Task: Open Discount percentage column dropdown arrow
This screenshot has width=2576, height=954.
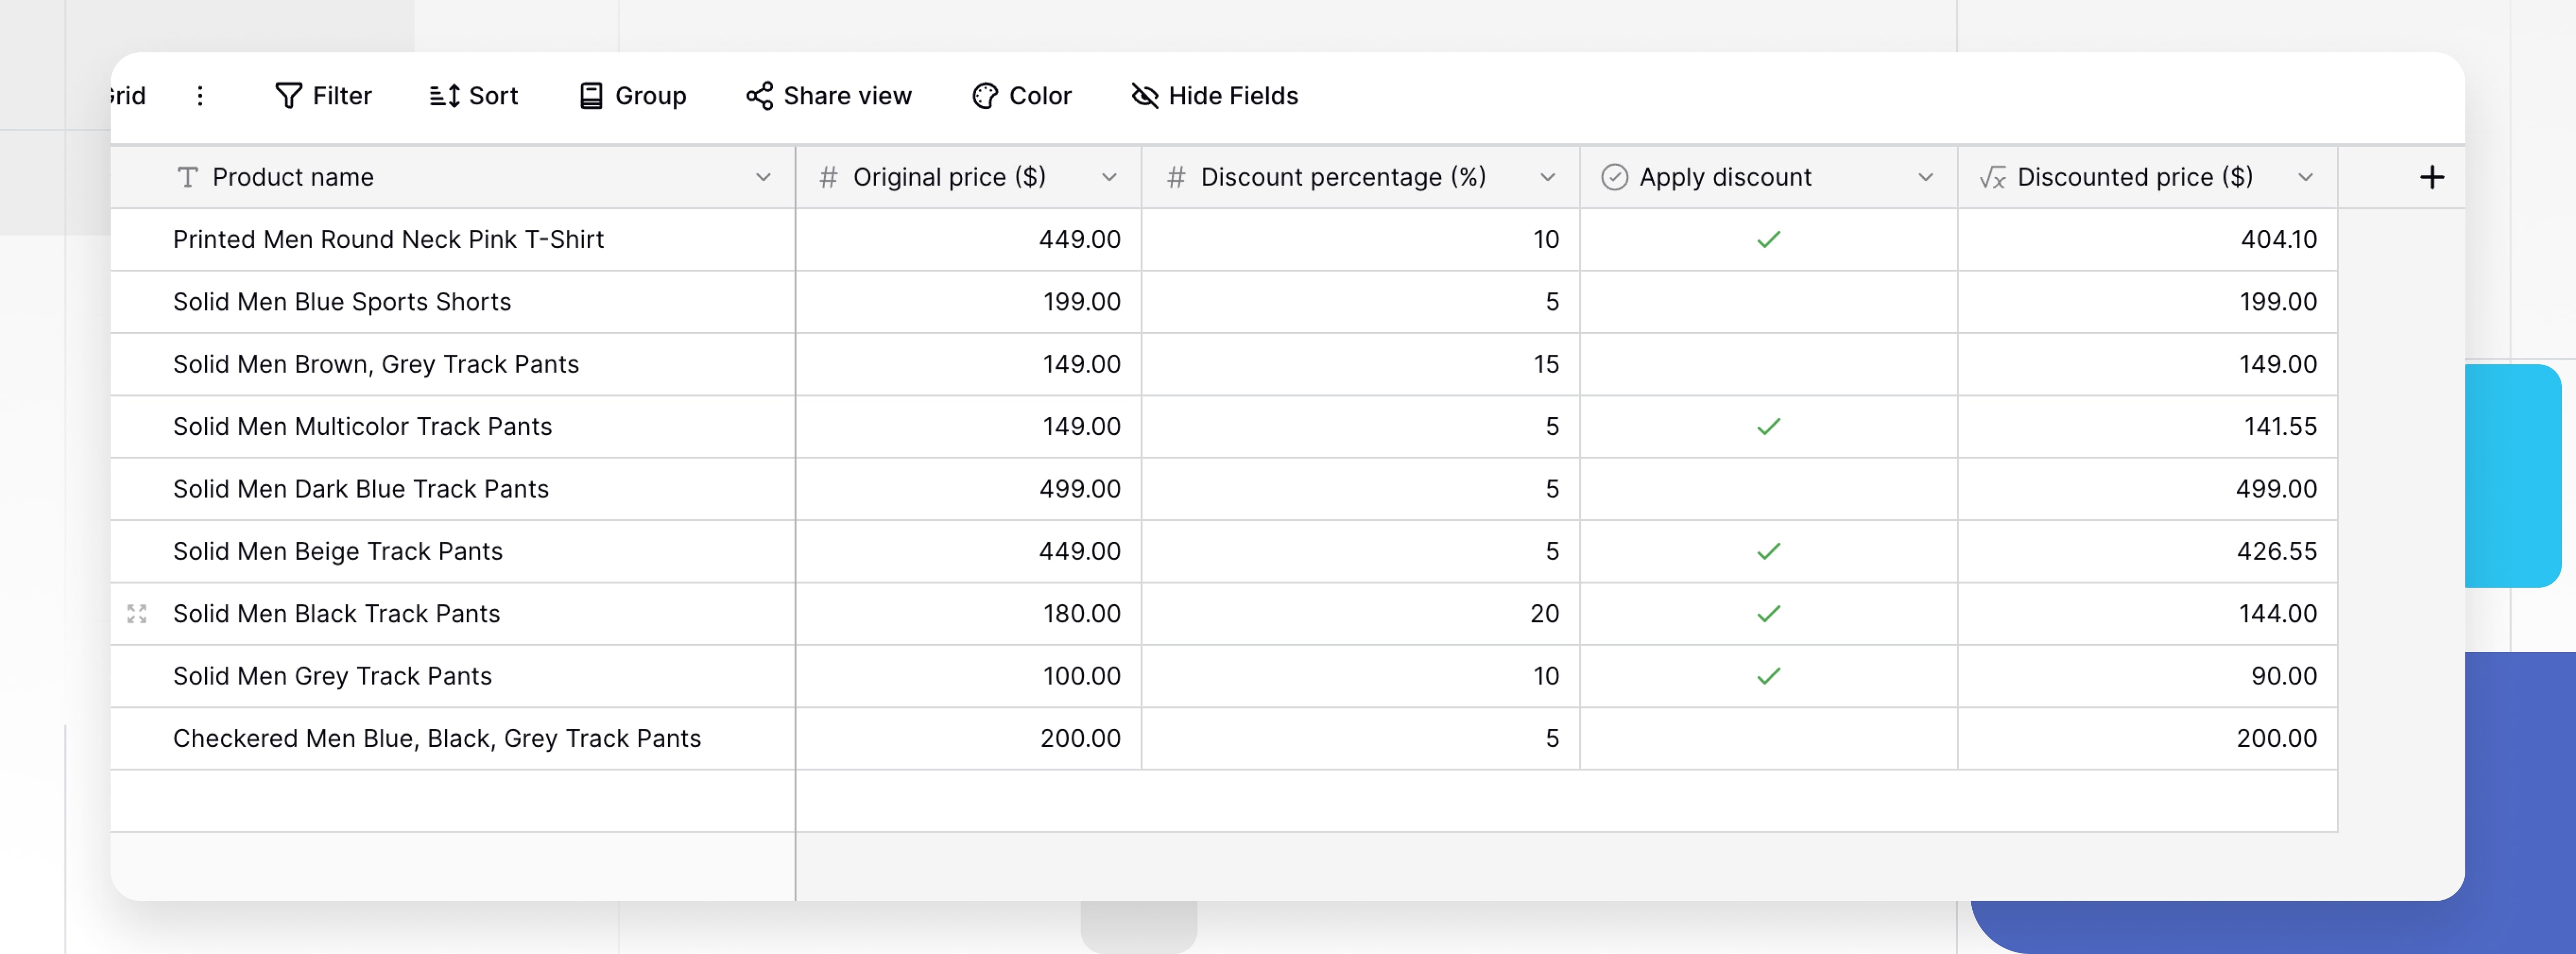Action: pyautogui.click(x=1547, y=178)
